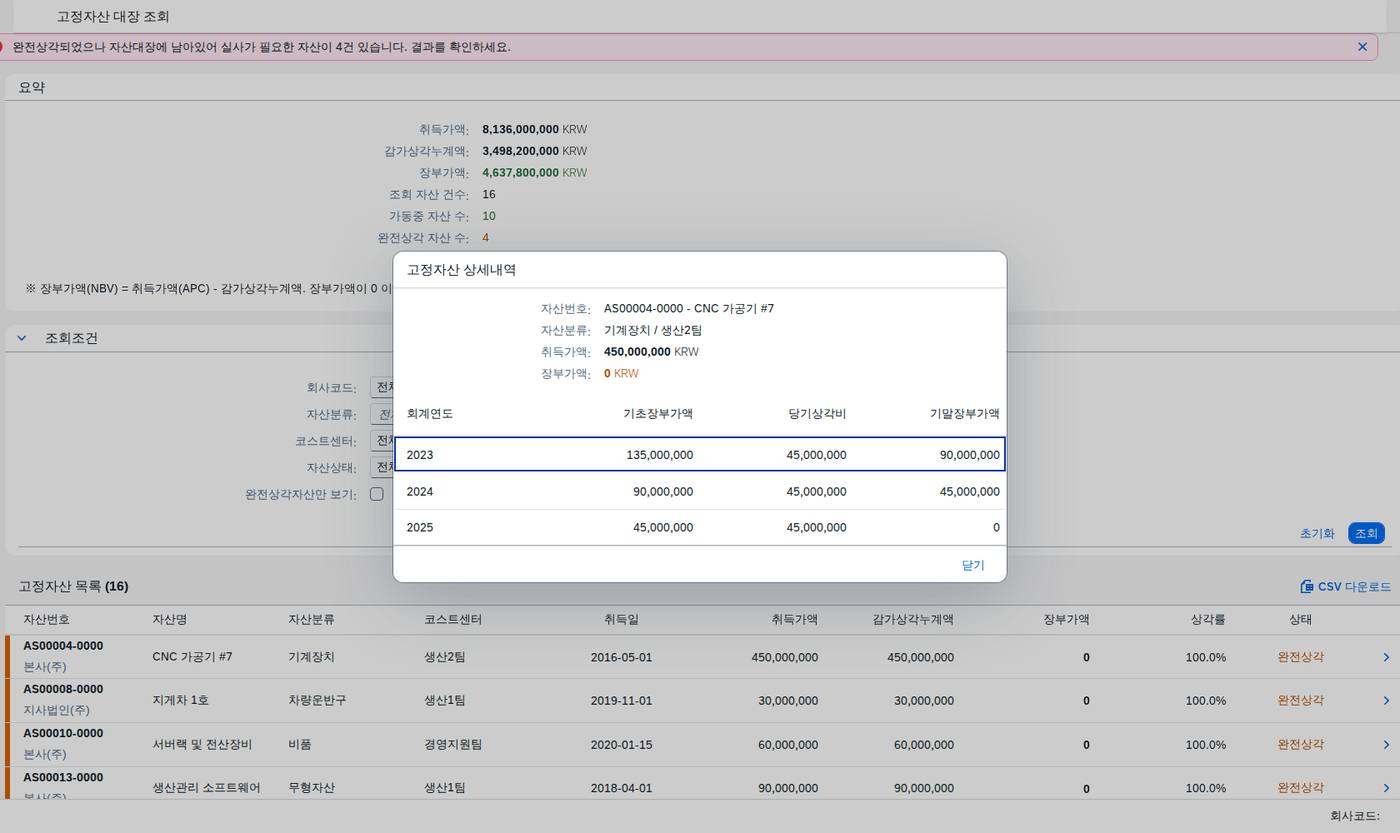Open details arrow for AS00010-0000 row
1400x833 pixels.
coord(1386,745)
